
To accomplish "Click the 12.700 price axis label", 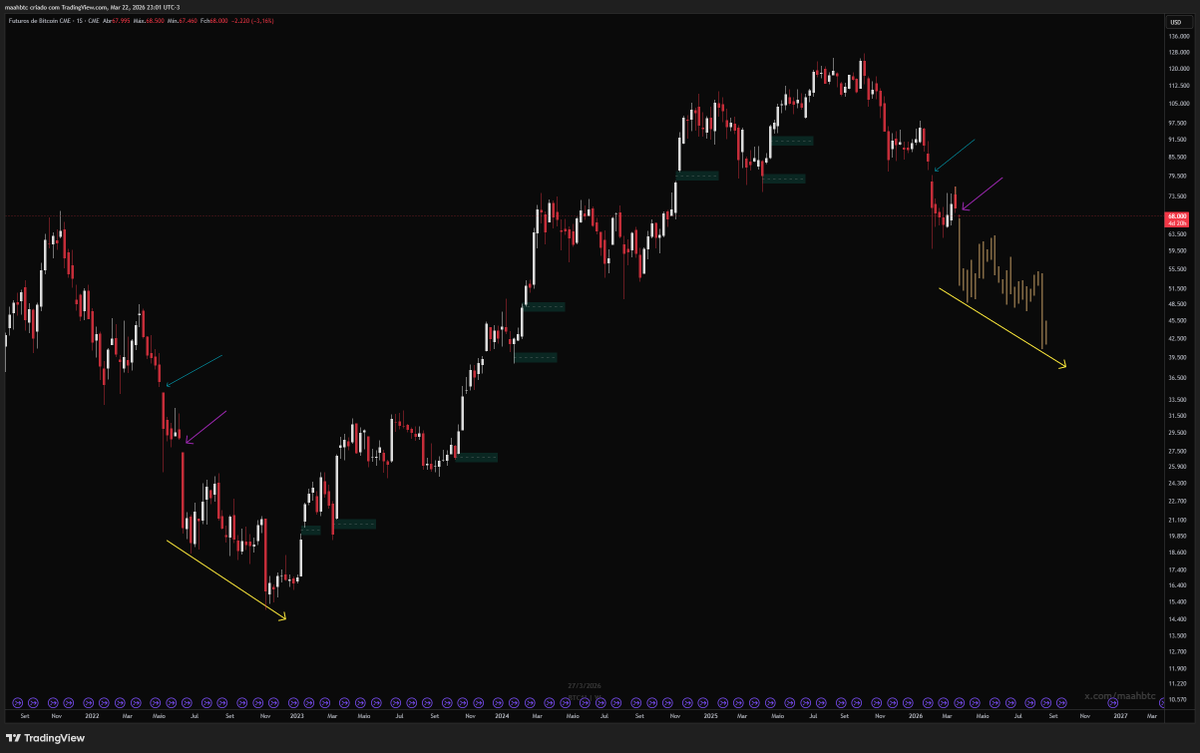I will [1177, 652].
